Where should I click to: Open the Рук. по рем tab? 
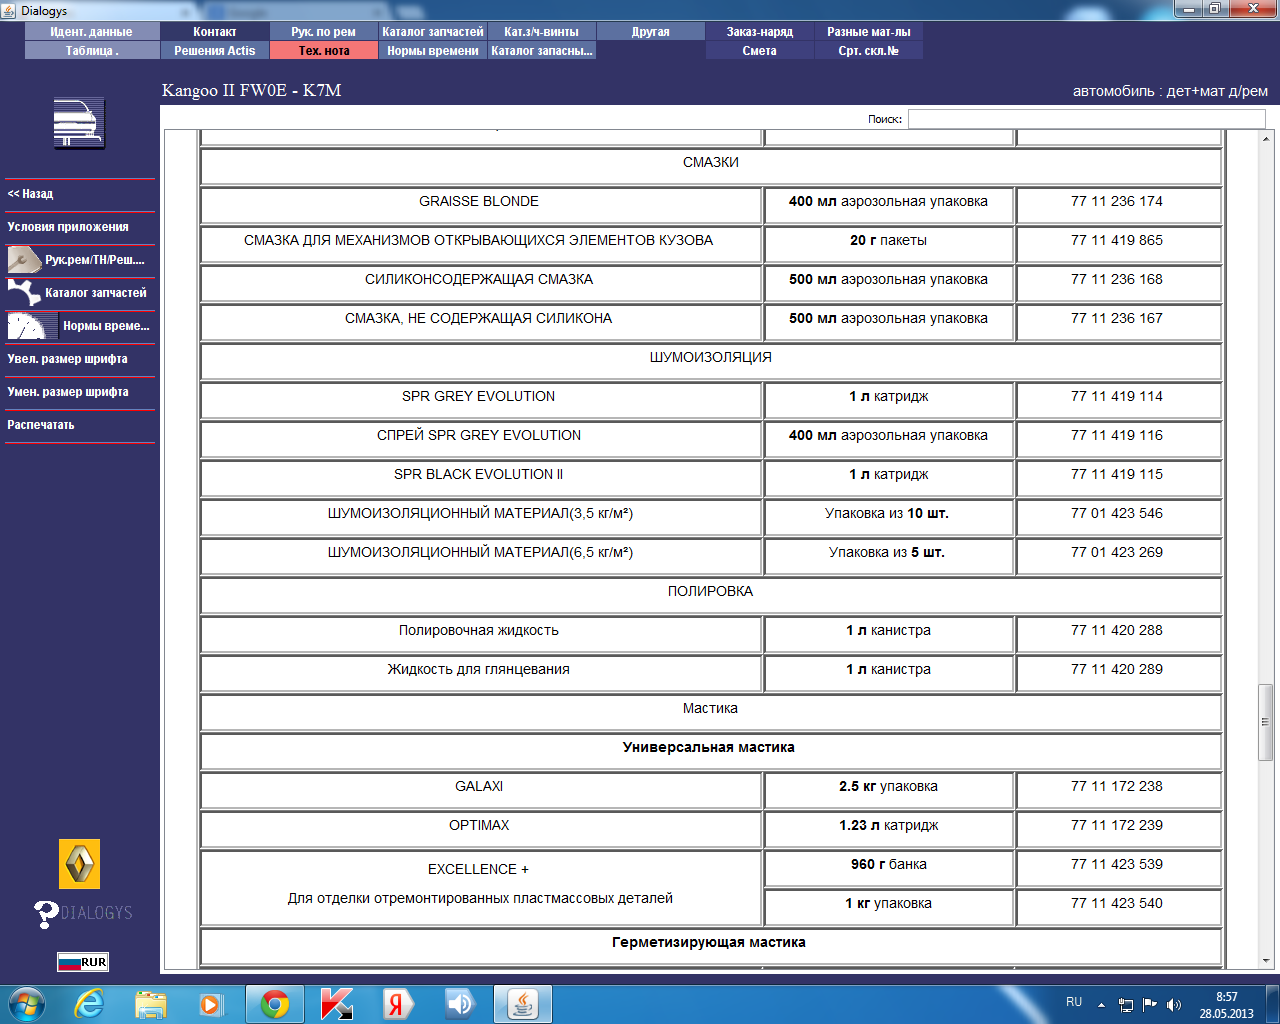(x=324, y=32)
